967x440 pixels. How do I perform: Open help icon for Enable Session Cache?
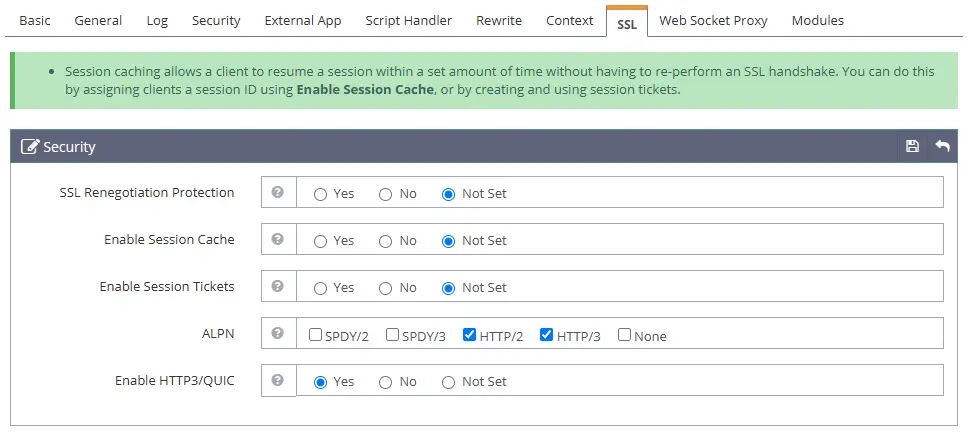[278, 239]
